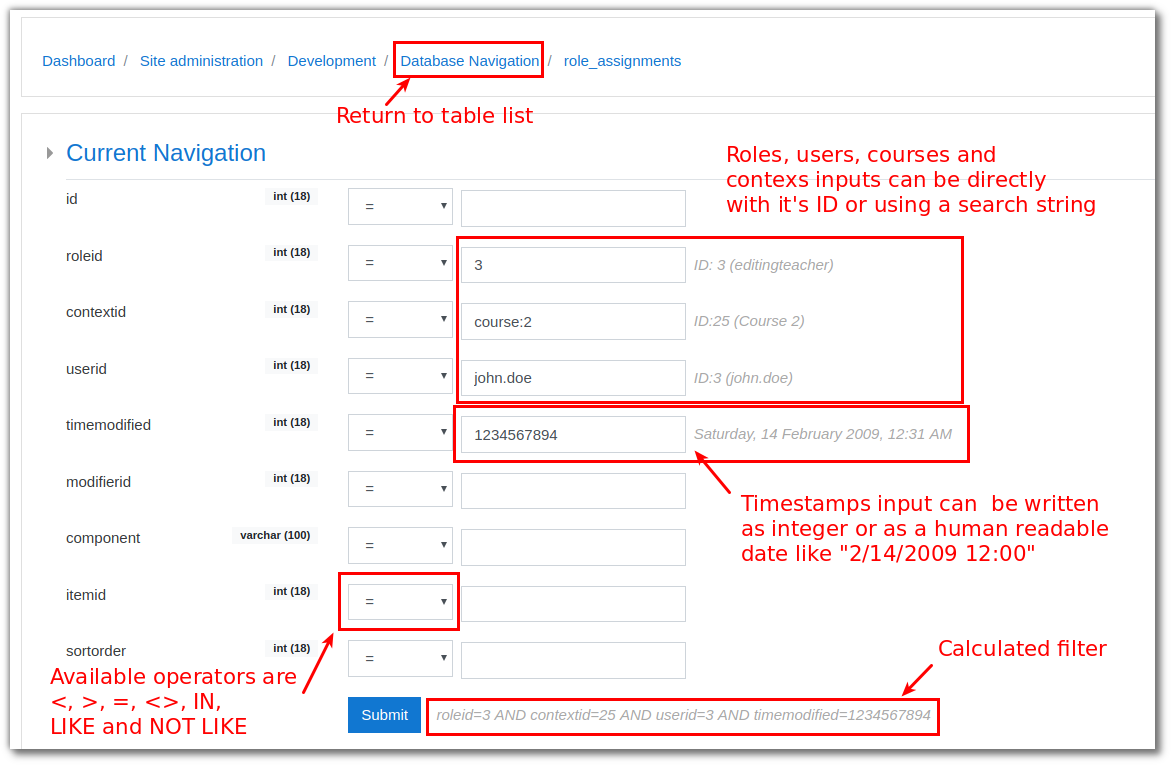Viewport: 1171px width, 765px height.
Task: Click the empty id value field
Action: click(x=573, y=208)
